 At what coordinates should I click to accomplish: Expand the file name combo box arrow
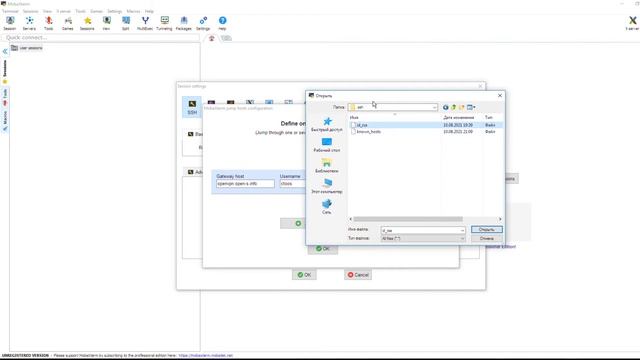point(462,231)
